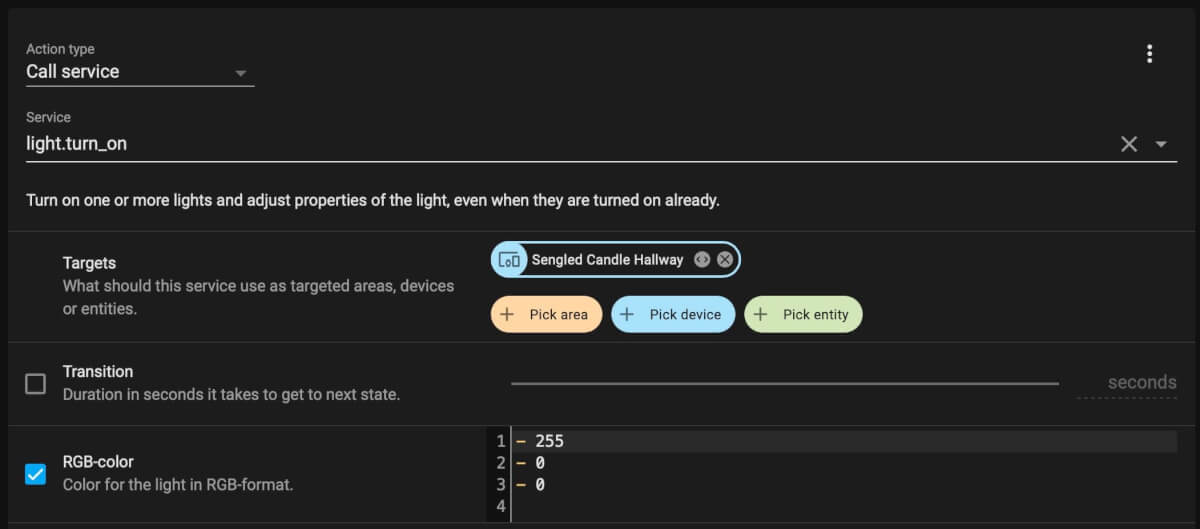Enable the Transition checkbox
Viewport: 1200px width, 529px height.
[x=35, y=384]
